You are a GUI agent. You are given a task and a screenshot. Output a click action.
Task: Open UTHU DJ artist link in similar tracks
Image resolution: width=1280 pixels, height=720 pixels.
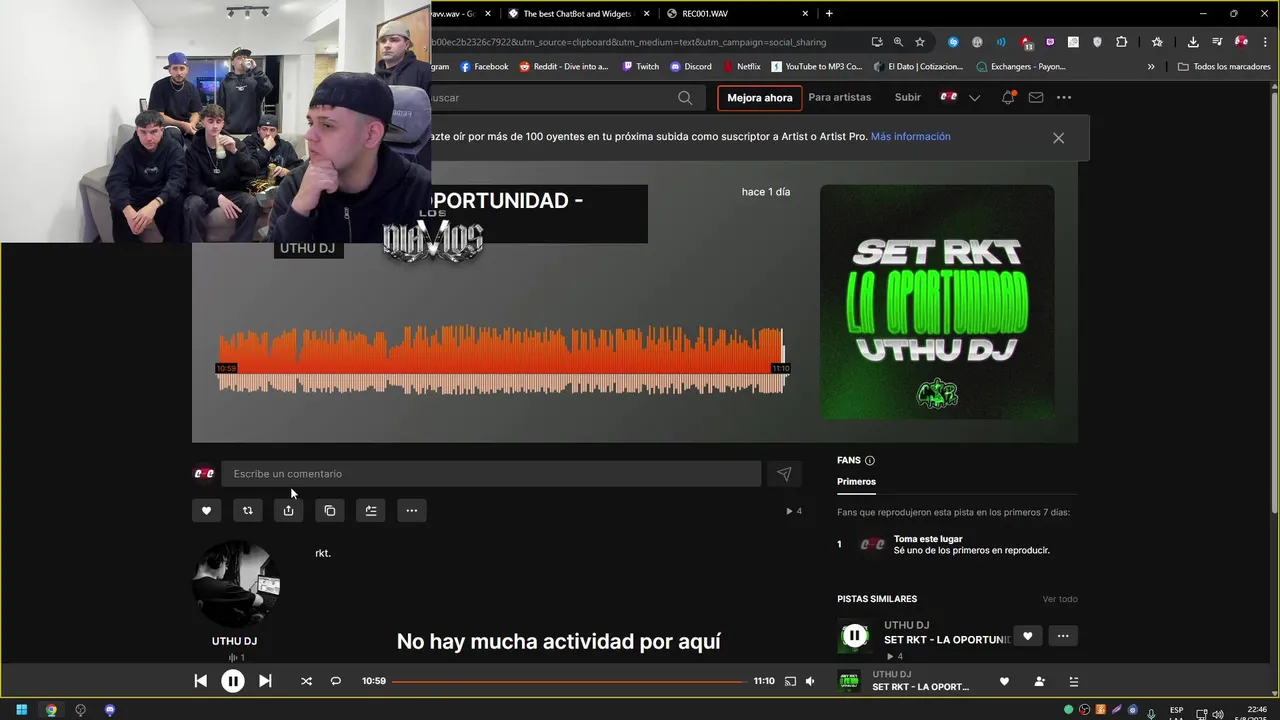point(906,625)
